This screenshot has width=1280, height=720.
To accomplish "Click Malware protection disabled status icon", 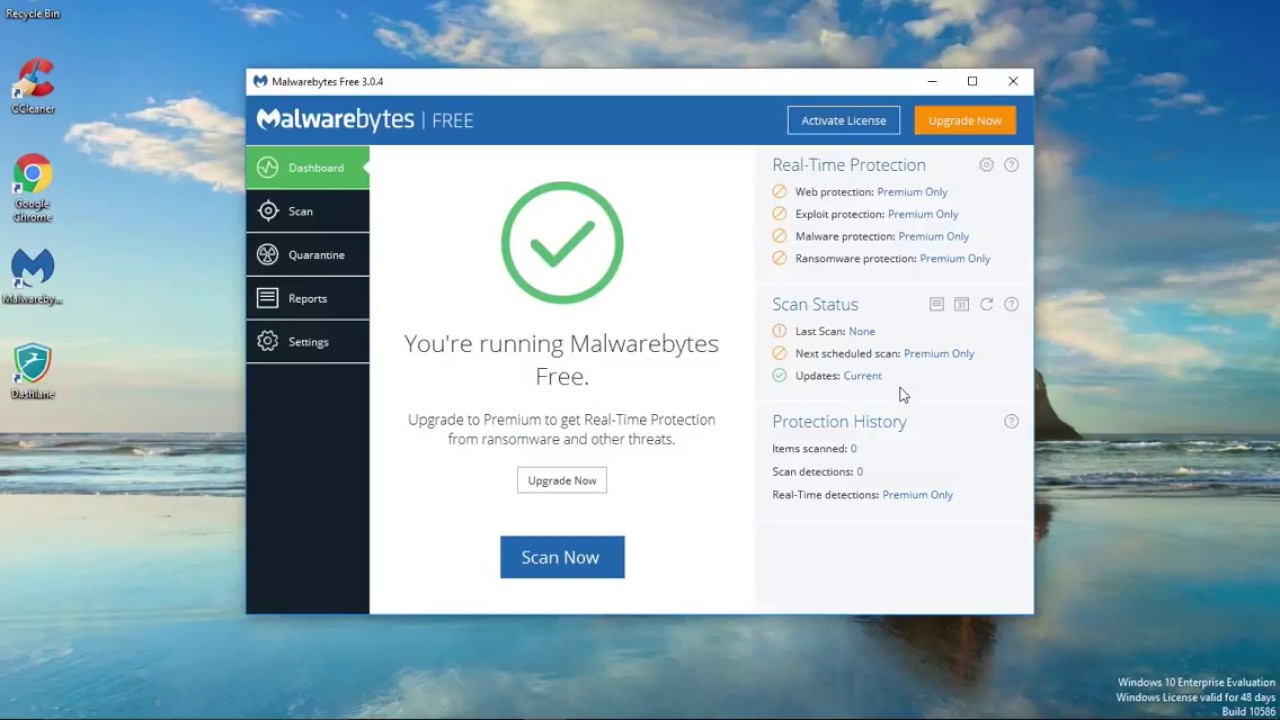I will 780,236.
